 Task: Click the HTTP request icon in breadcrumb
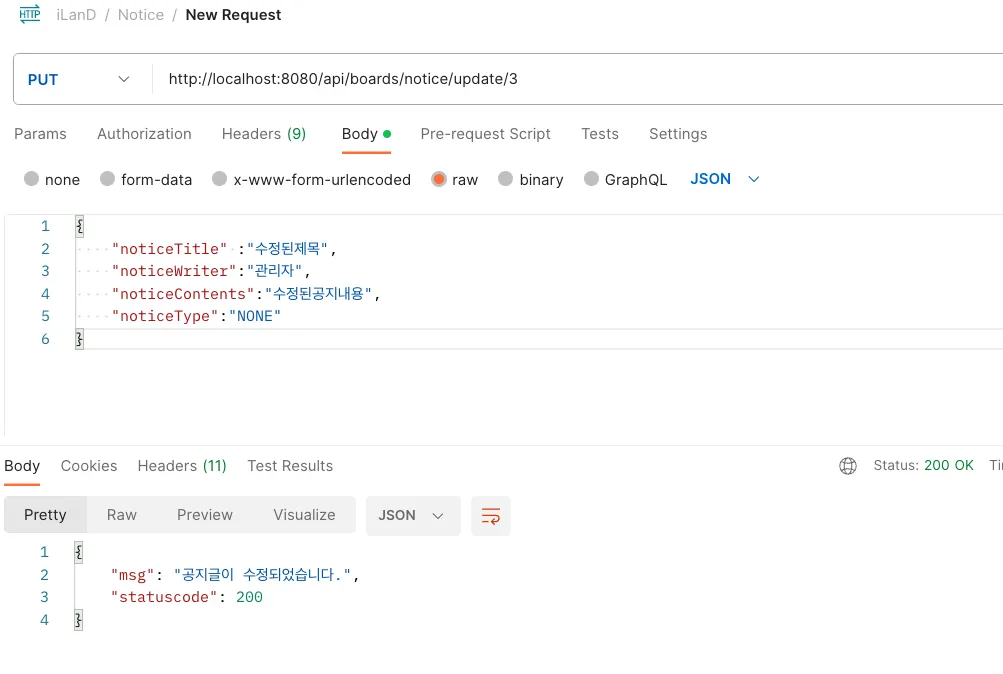click(30, 14)
